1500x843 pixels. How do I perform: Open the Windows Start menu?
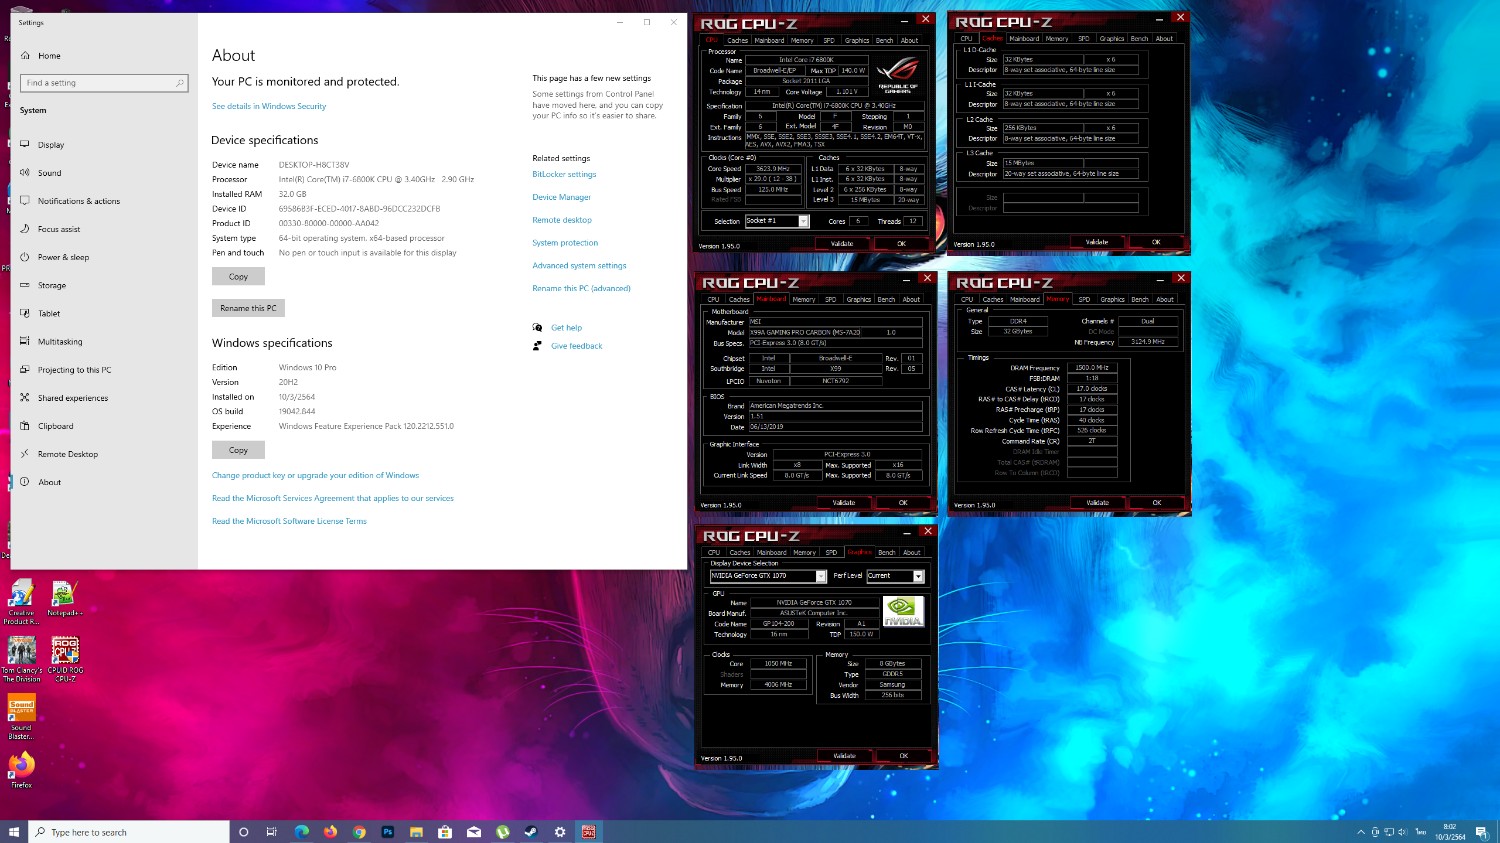tap(14, 832)
